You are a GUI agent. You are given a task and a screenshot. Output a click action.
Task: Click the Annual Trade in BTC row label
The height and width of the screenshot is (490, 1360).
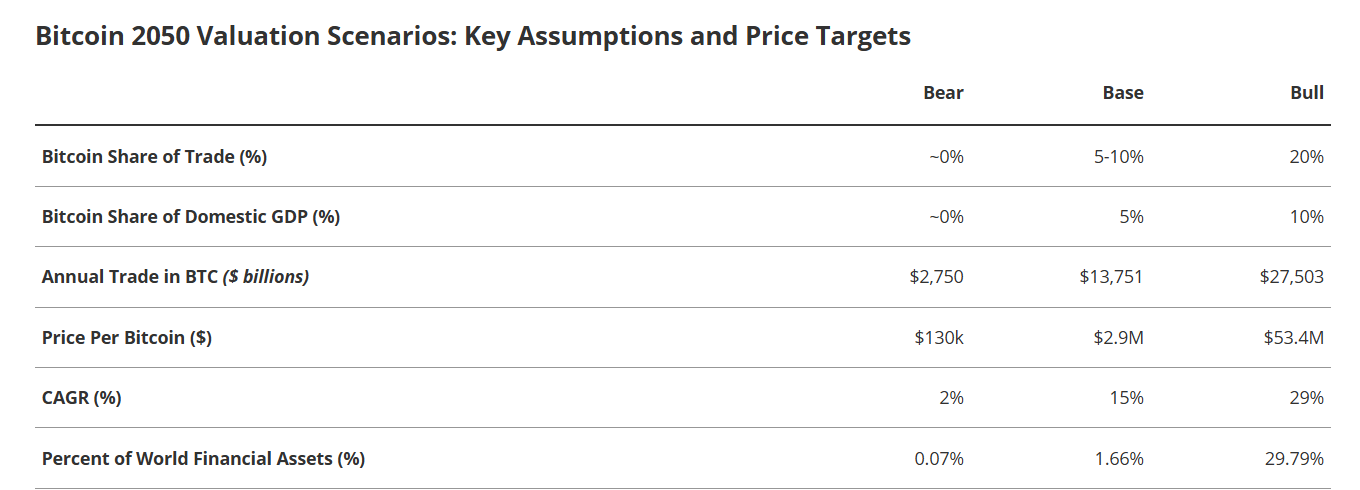[x=175, y=277]
